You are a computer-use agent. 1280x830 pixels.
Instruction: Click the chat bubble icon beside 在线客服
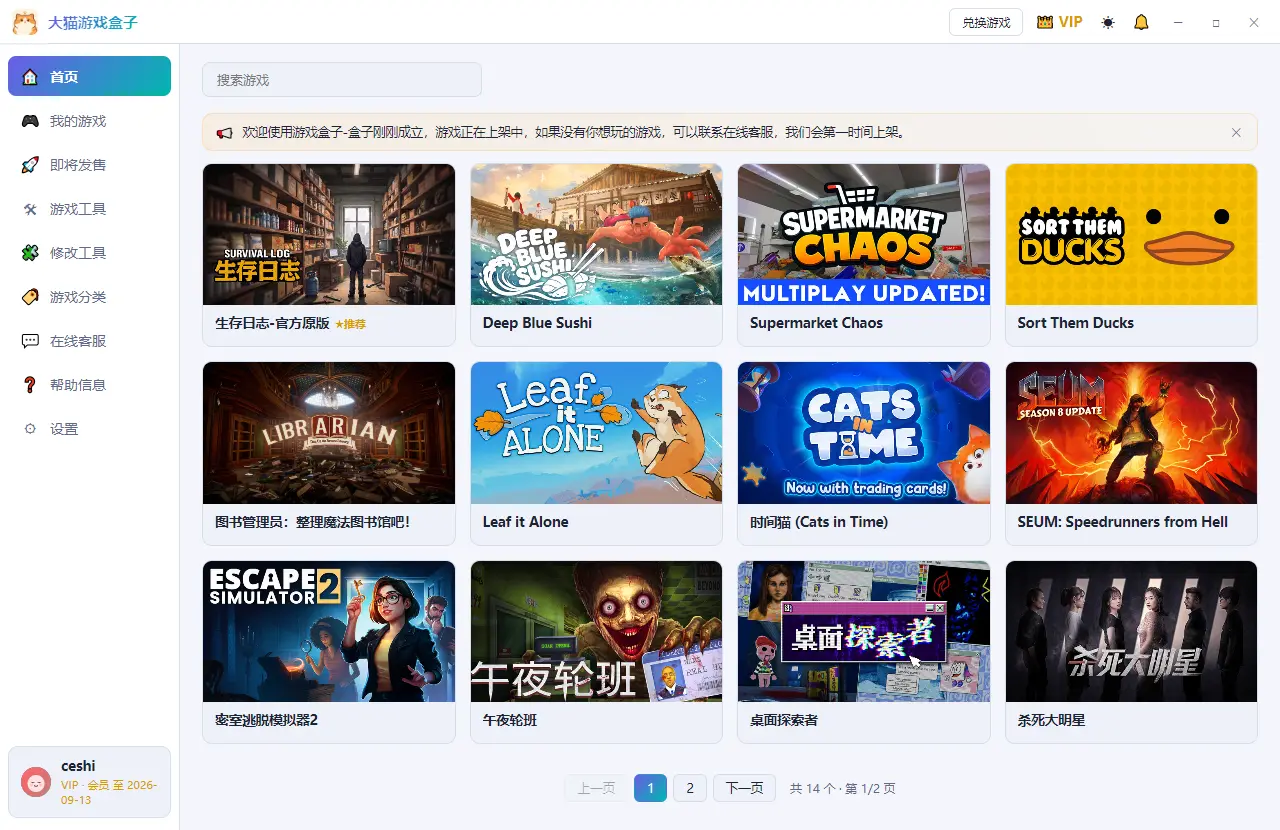coord(30,341)
